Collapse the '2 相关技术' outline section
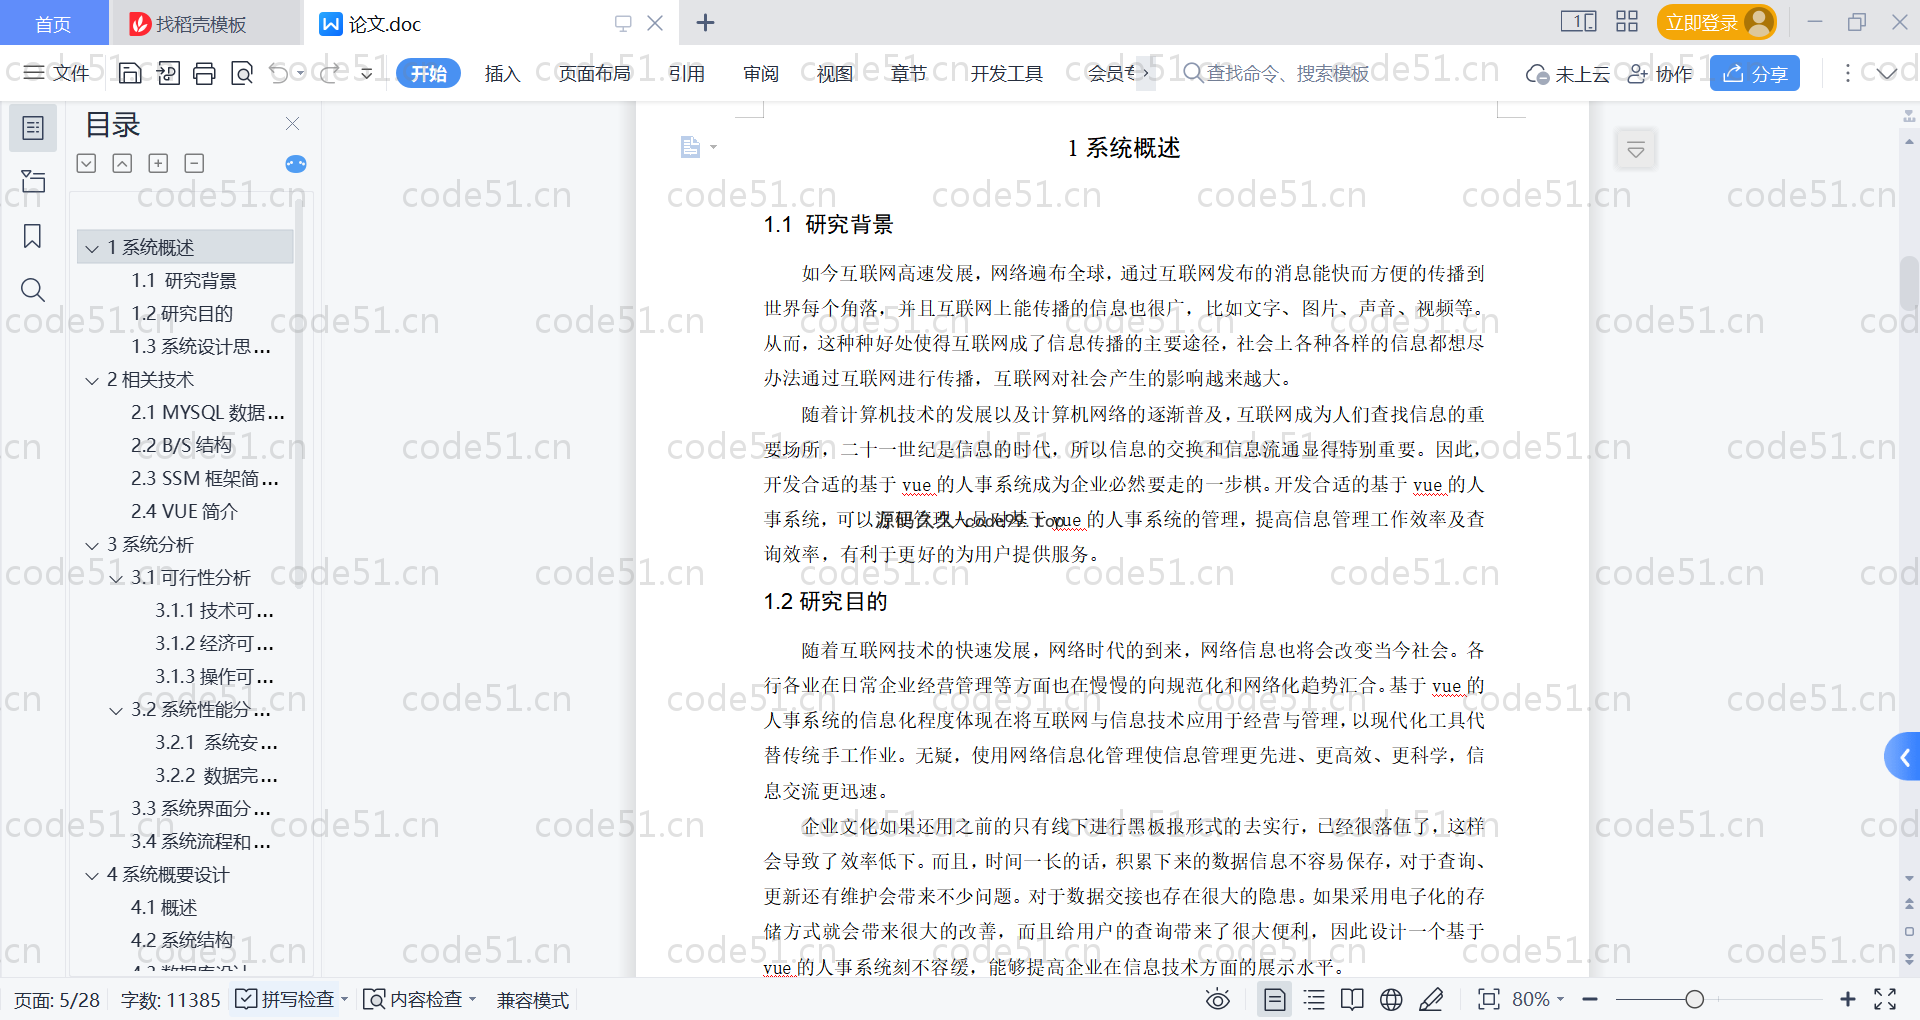This screenshot has height=1020, width=1920. pyautogui.click(x=92, y=380)
